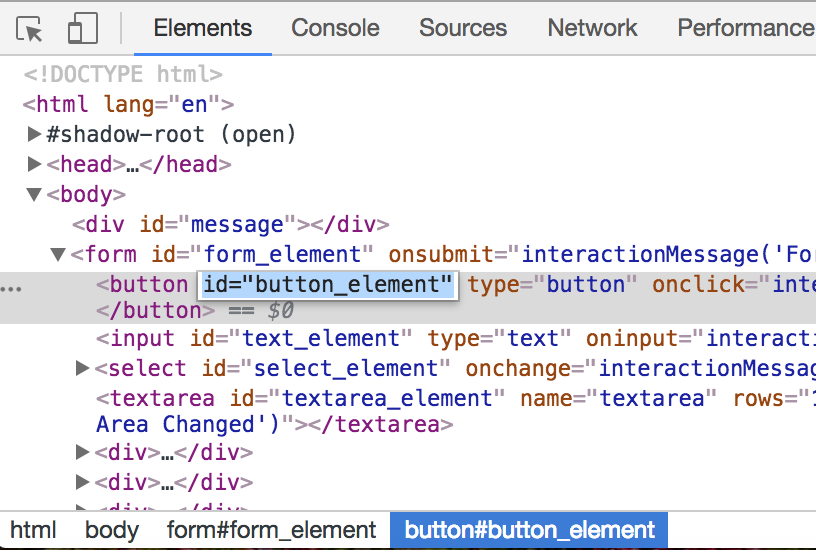Viewport: 816px width, 550px height.
Task: Click the id="button_element" attribute field
Action: [x=328, y=284]
